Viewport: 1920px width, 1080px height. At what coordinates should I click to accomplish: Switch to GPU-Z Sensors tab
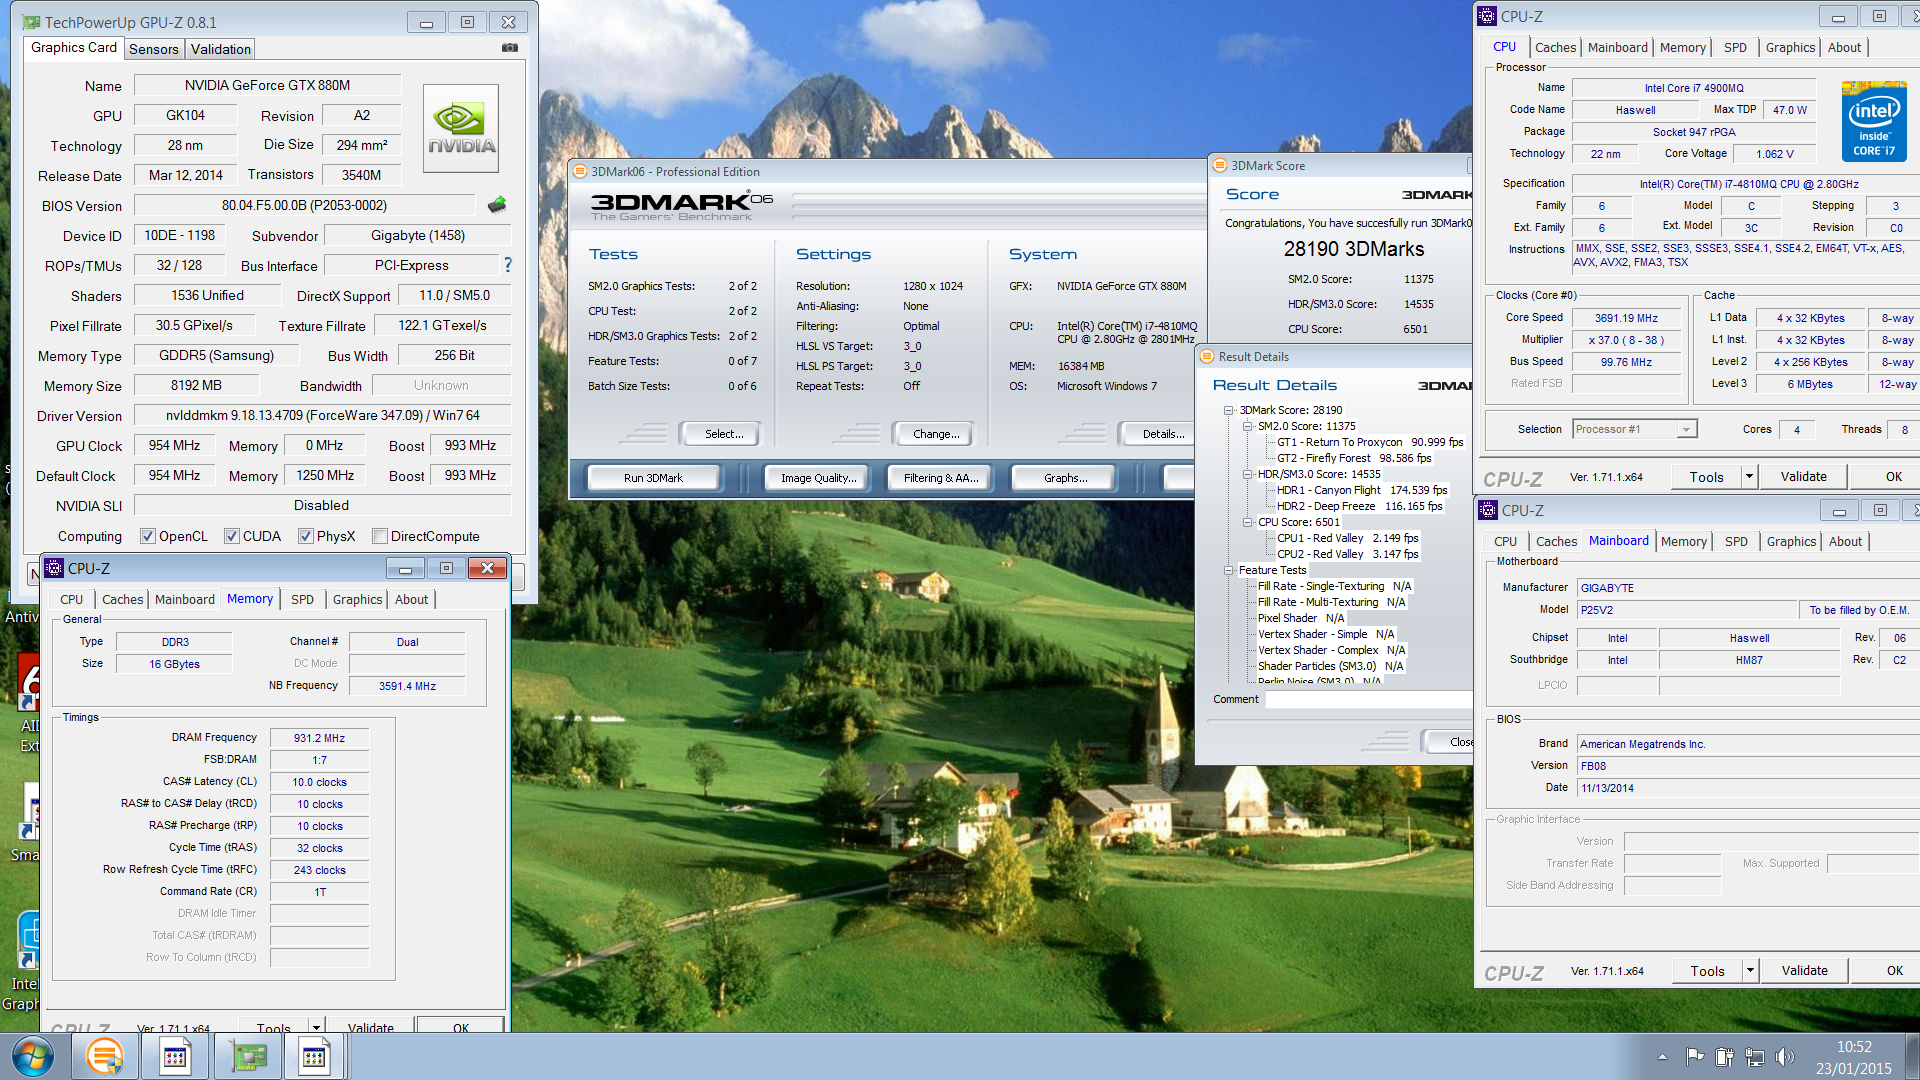(154, 49)
